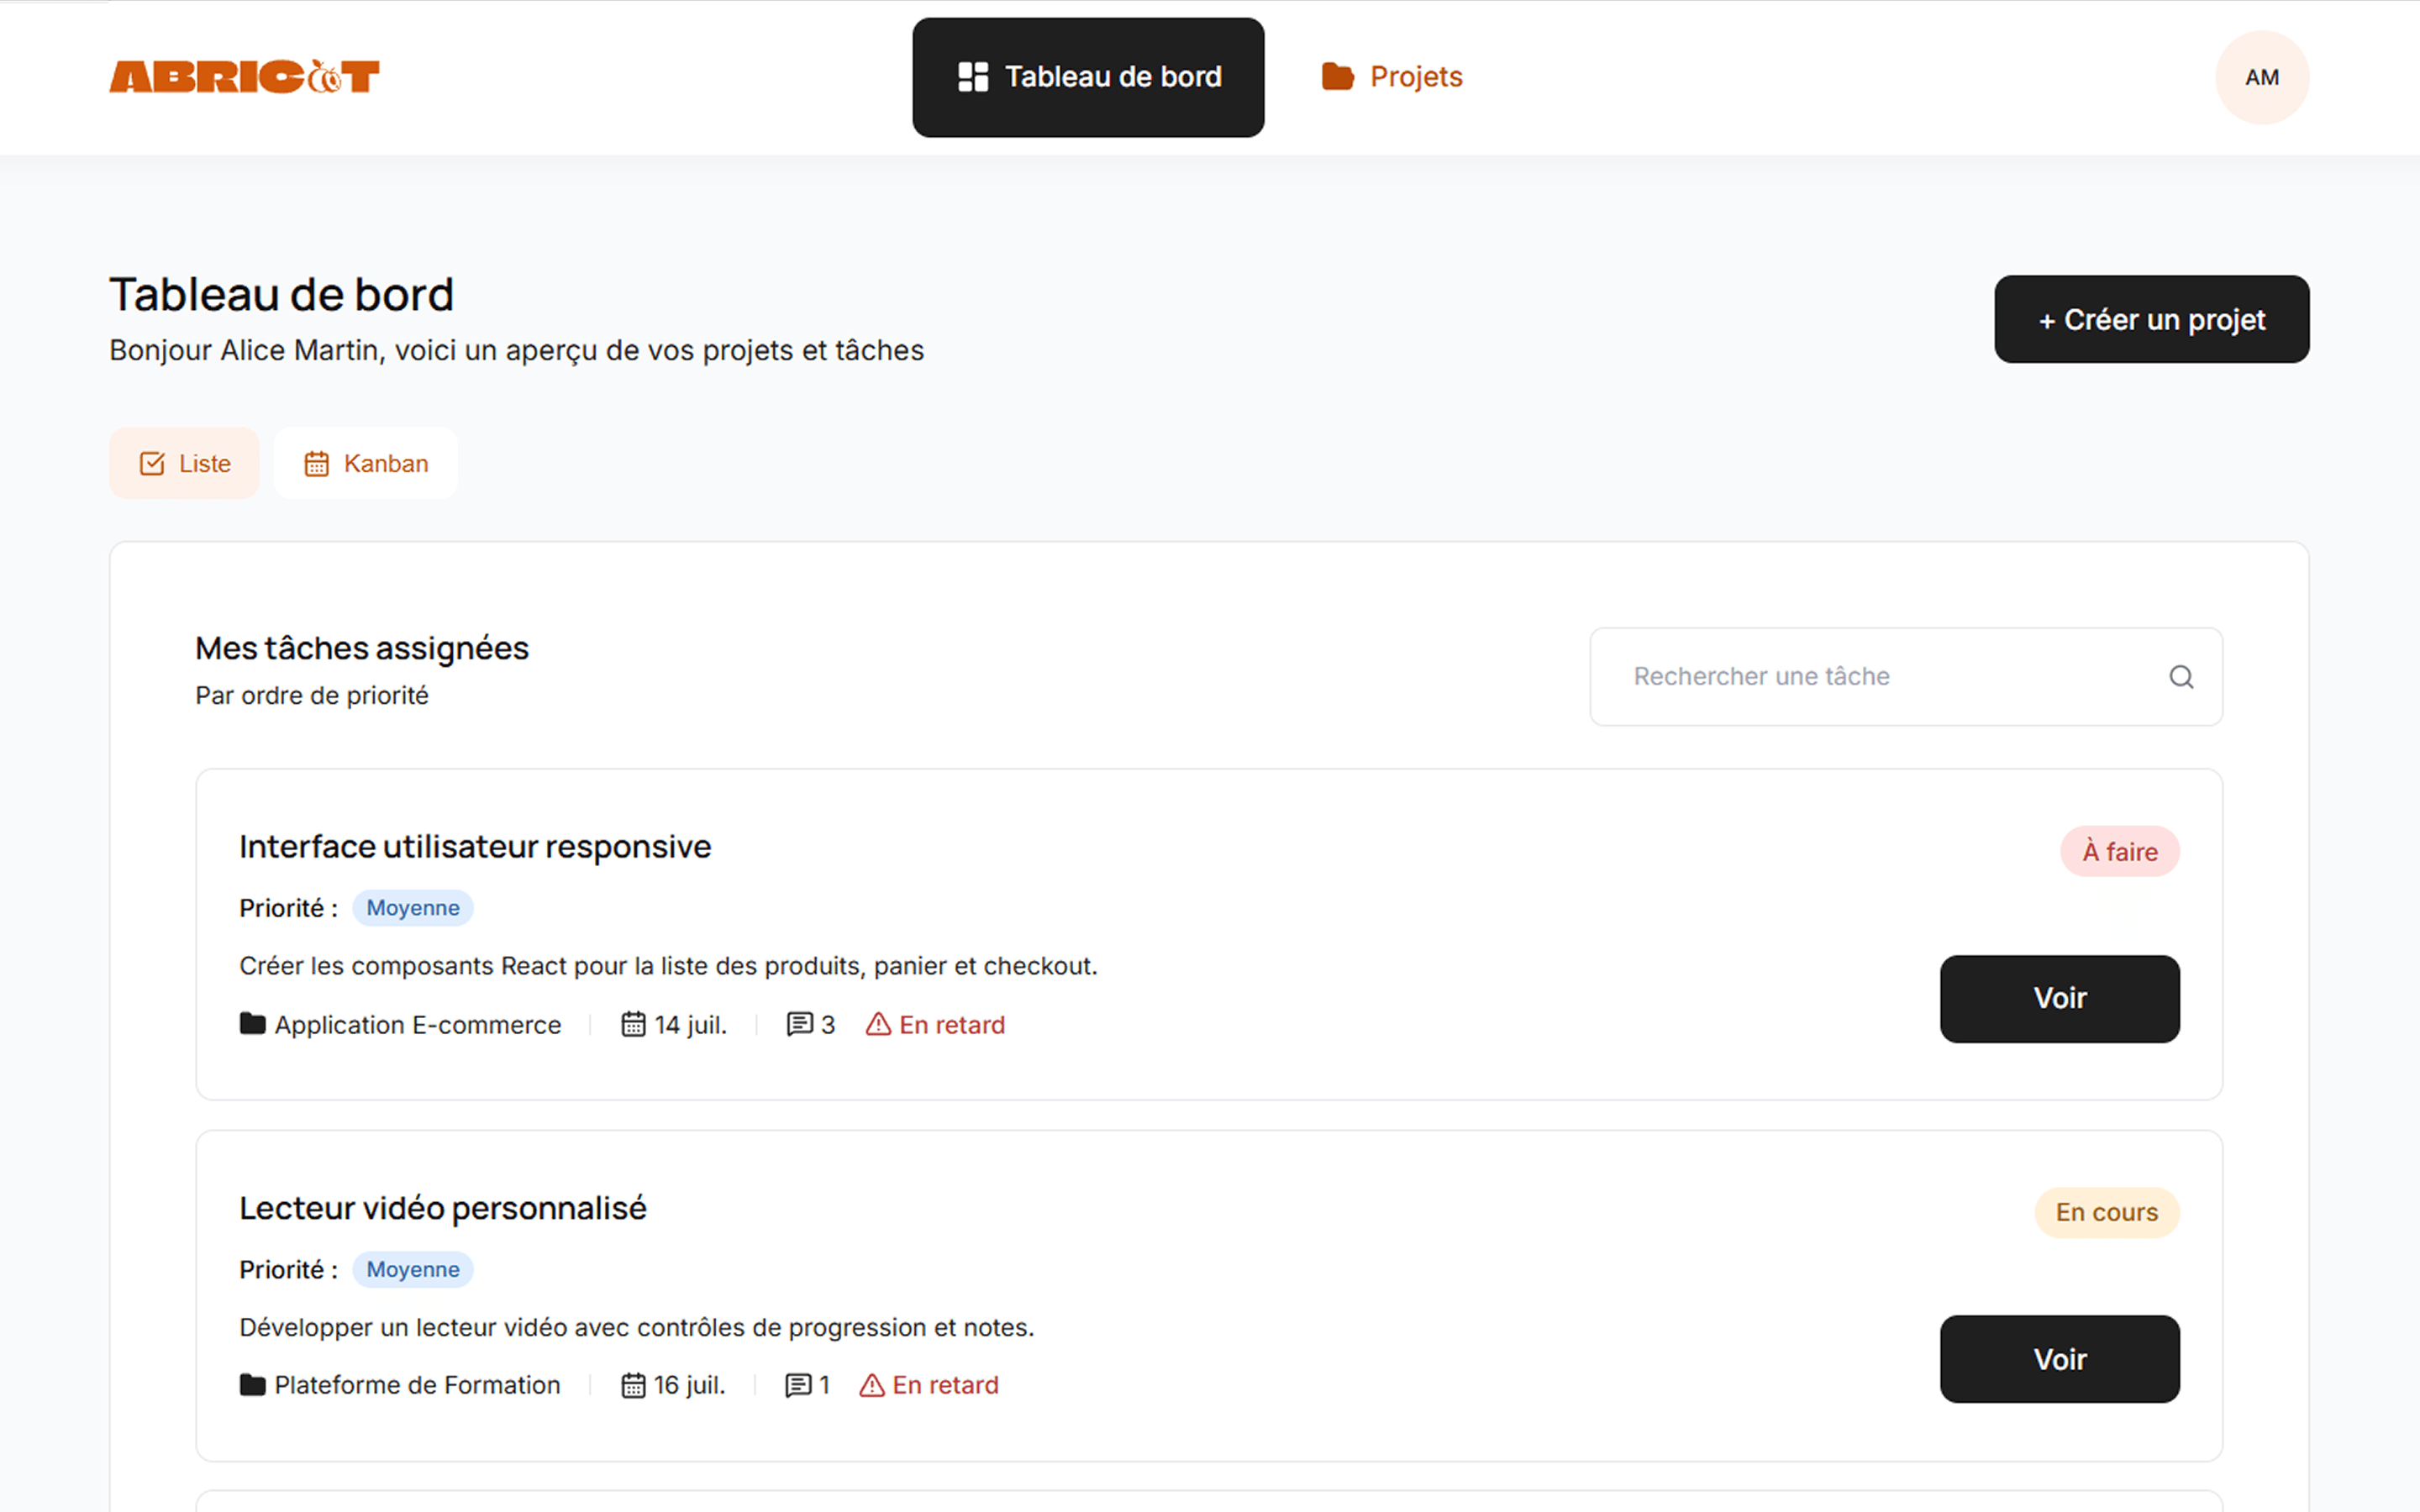Click En retard on Lecteur vidéo task

pos(945,1385)
